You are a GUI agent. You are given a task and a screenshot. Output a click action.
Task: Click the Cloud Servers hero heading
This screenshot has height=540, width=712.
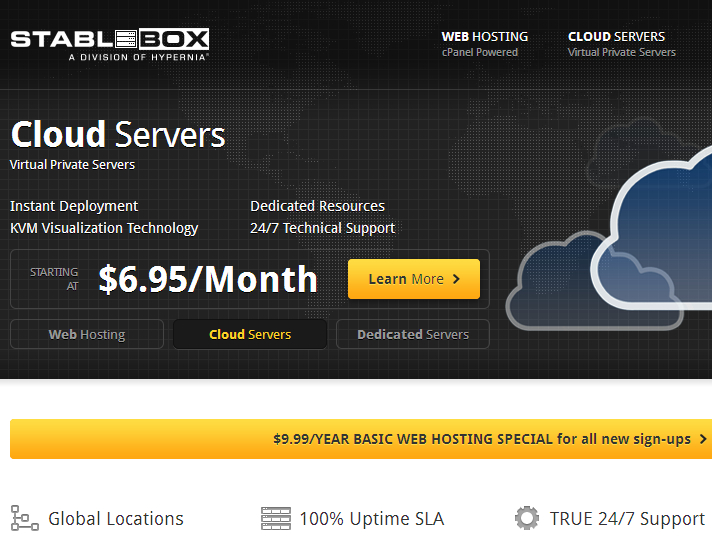(x=118, y=134)
